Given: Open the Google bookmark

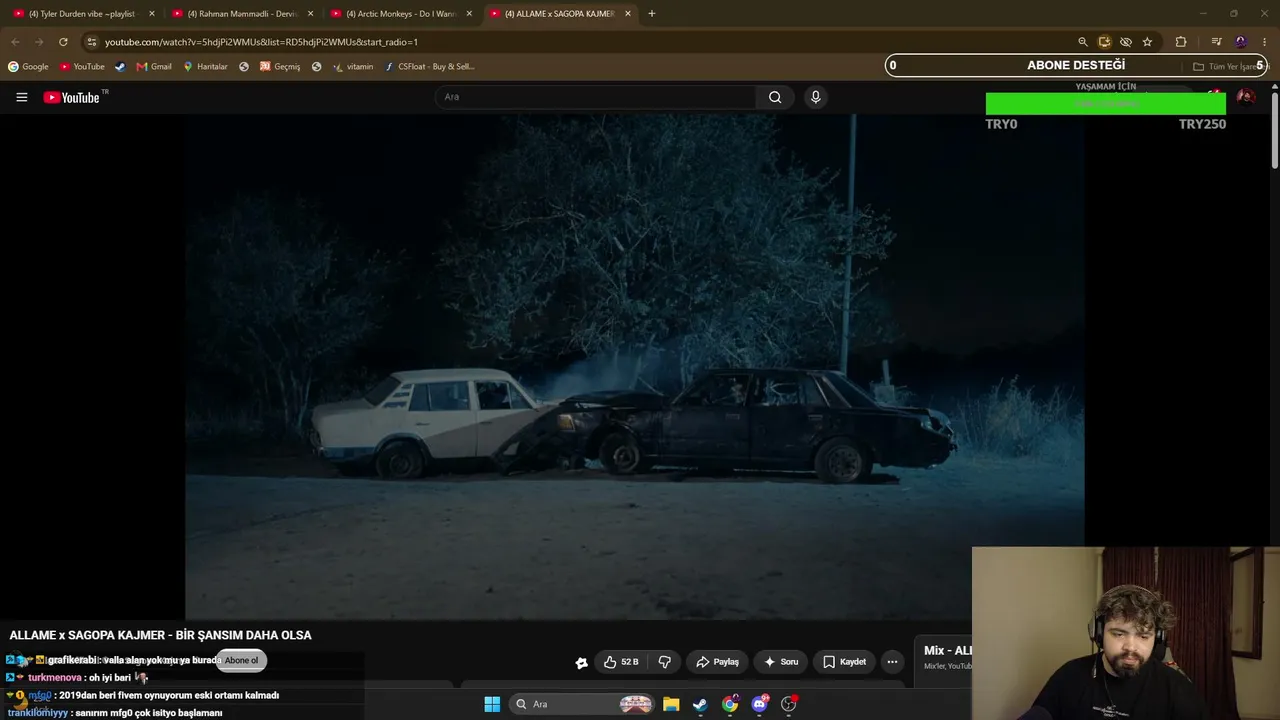Looking at the screenshot, I should (28, 67).
